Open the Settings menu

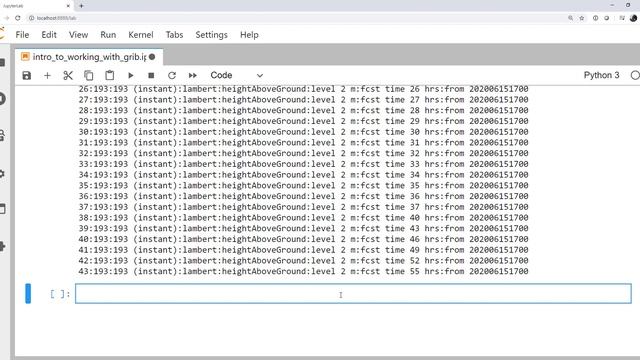coord(211,35)
